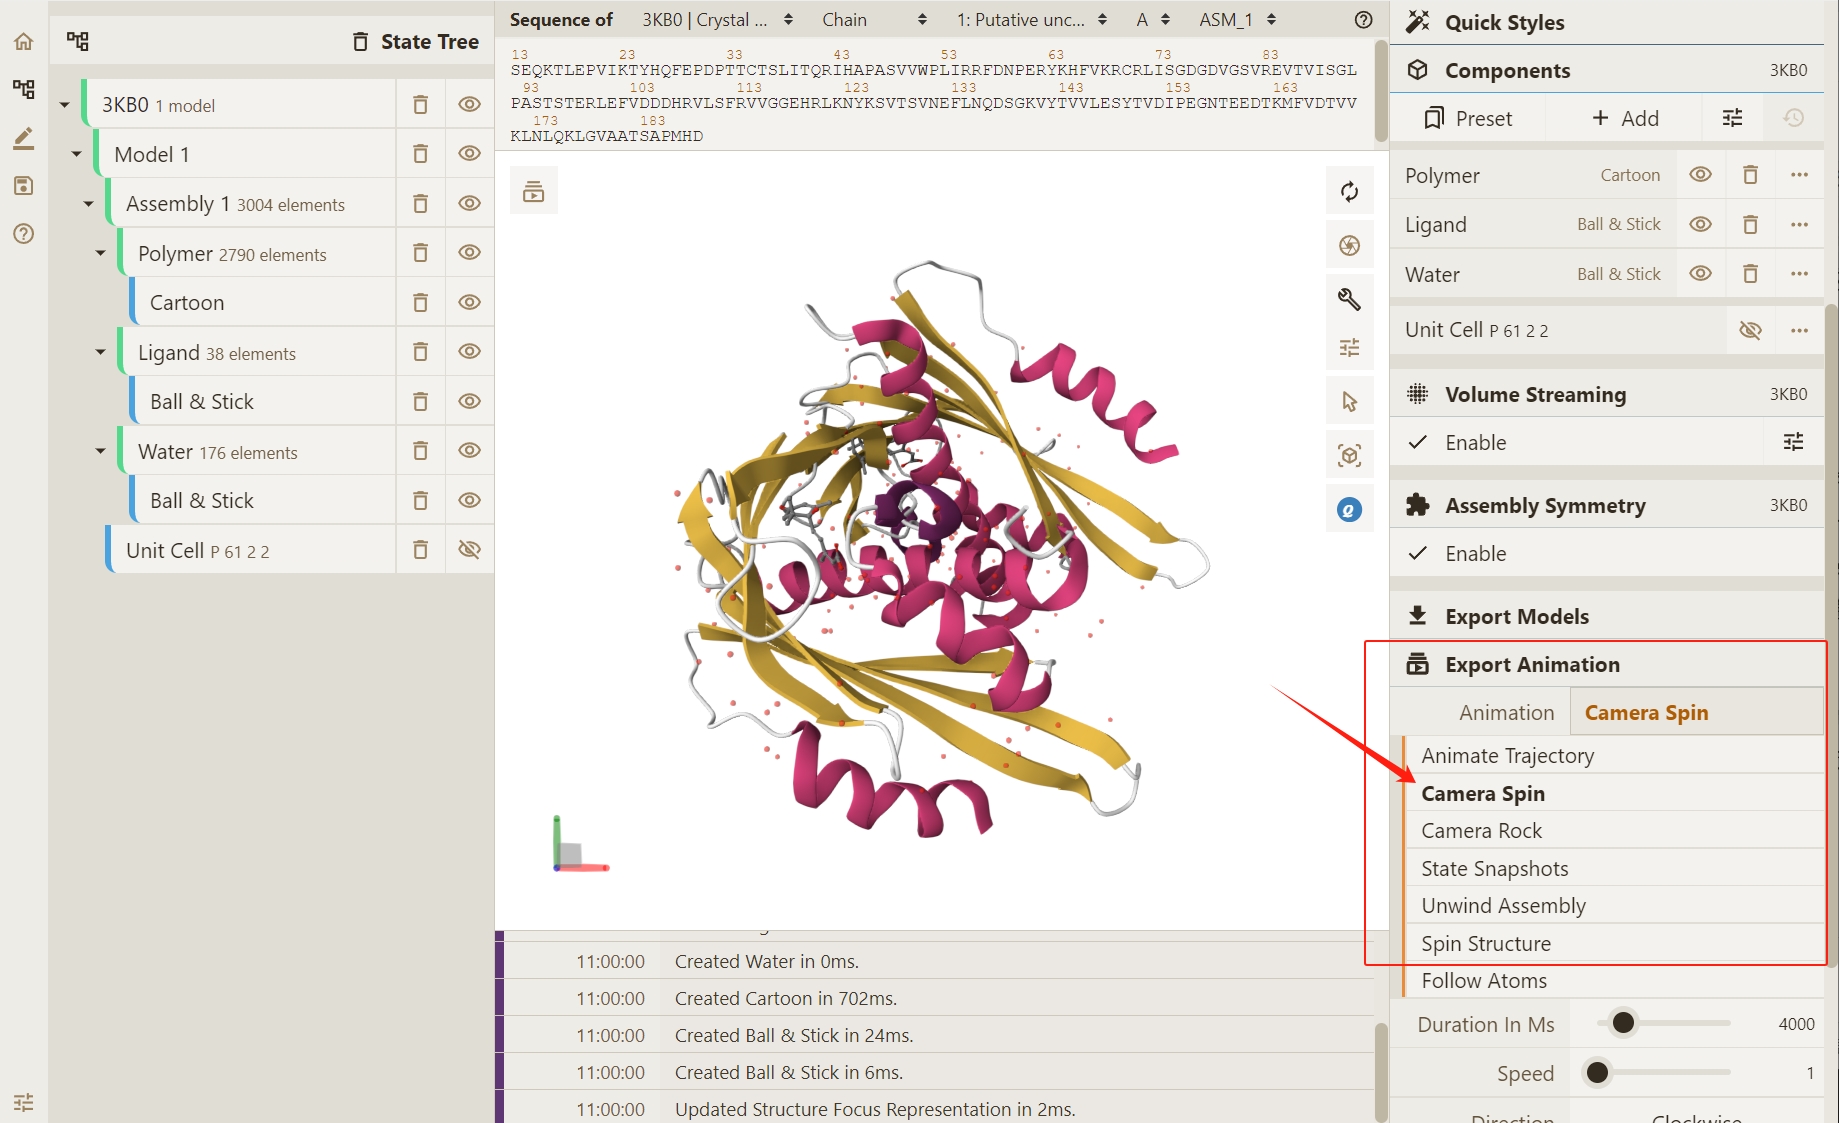Toggle visibility of Ligand in State Tree
This screenshot has height=1123, width=1839.
469,352
